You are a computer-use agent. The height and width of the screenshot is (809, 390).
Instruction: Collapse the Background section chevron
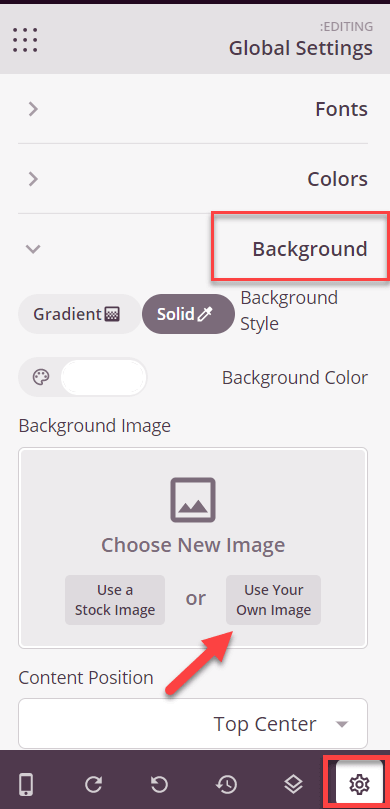click(34, 249)
